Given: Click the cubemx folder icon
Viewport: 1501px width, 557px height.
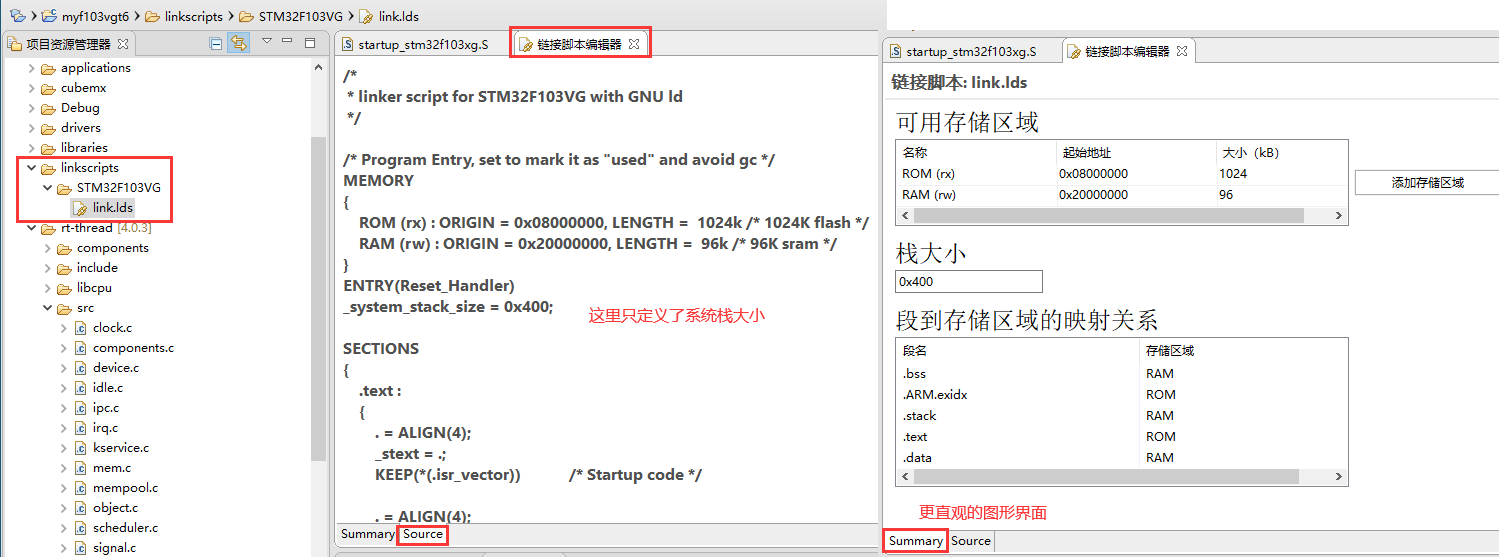Looking at the screenshot, I should (x=48, y=88).
